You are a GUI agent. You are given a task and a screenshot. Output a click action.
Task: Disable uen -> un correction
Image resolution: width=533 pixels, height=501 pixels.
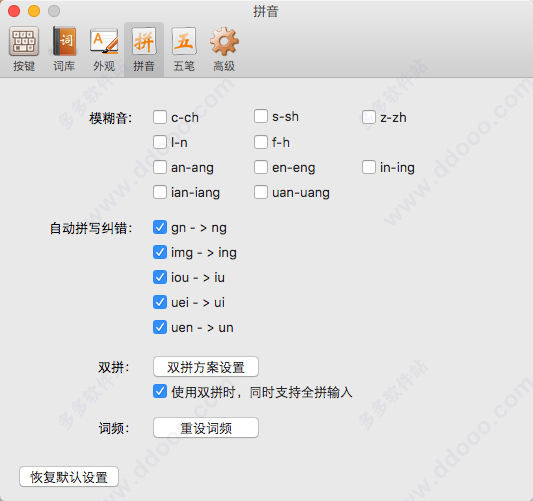pyautogui.click(x=160, y=327)
